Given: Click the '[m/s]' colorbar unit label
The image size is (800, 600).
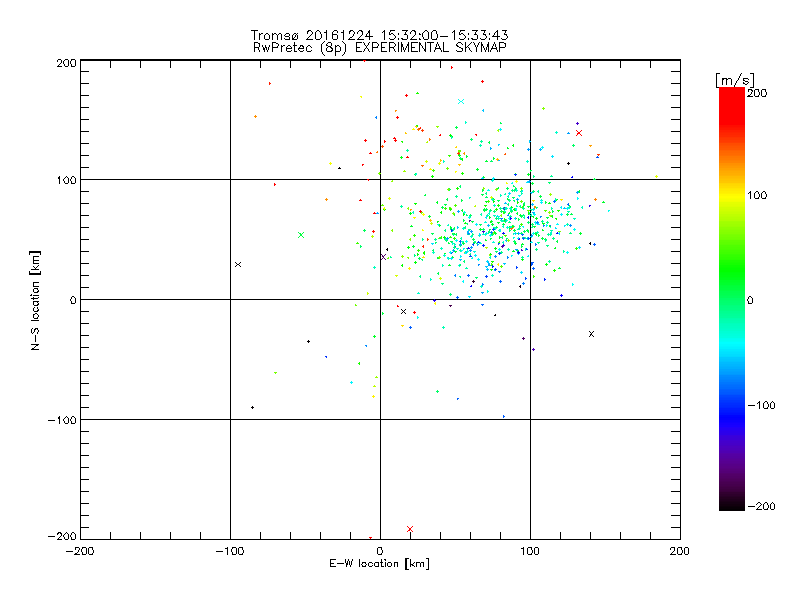Looking at the screenshot, I should pos(735,81).
